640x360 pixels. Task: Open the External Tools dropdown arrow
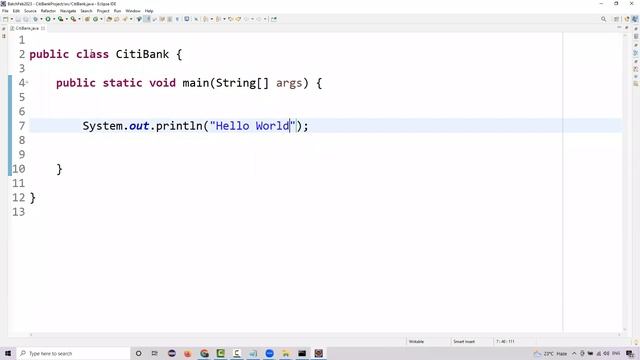[x=79, y=19]
